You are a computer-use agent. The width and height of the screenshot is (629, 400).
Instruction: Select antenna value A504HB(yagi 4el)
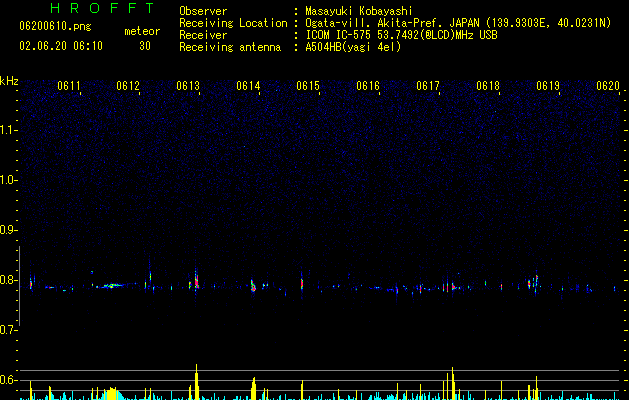coord(353,47)
